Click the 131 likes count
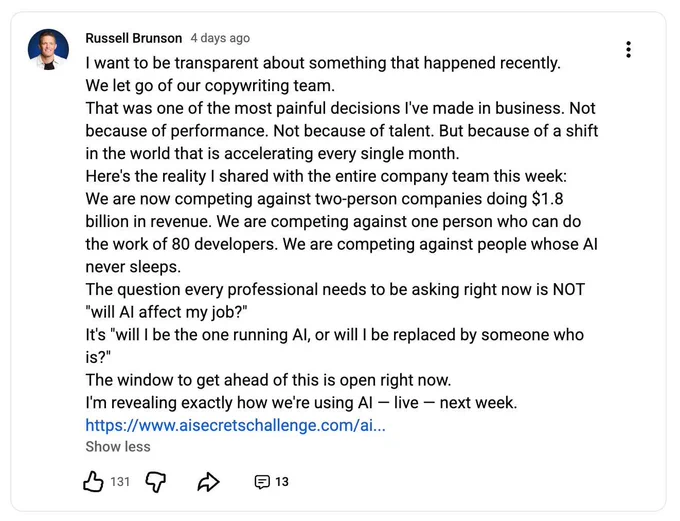 120,482
